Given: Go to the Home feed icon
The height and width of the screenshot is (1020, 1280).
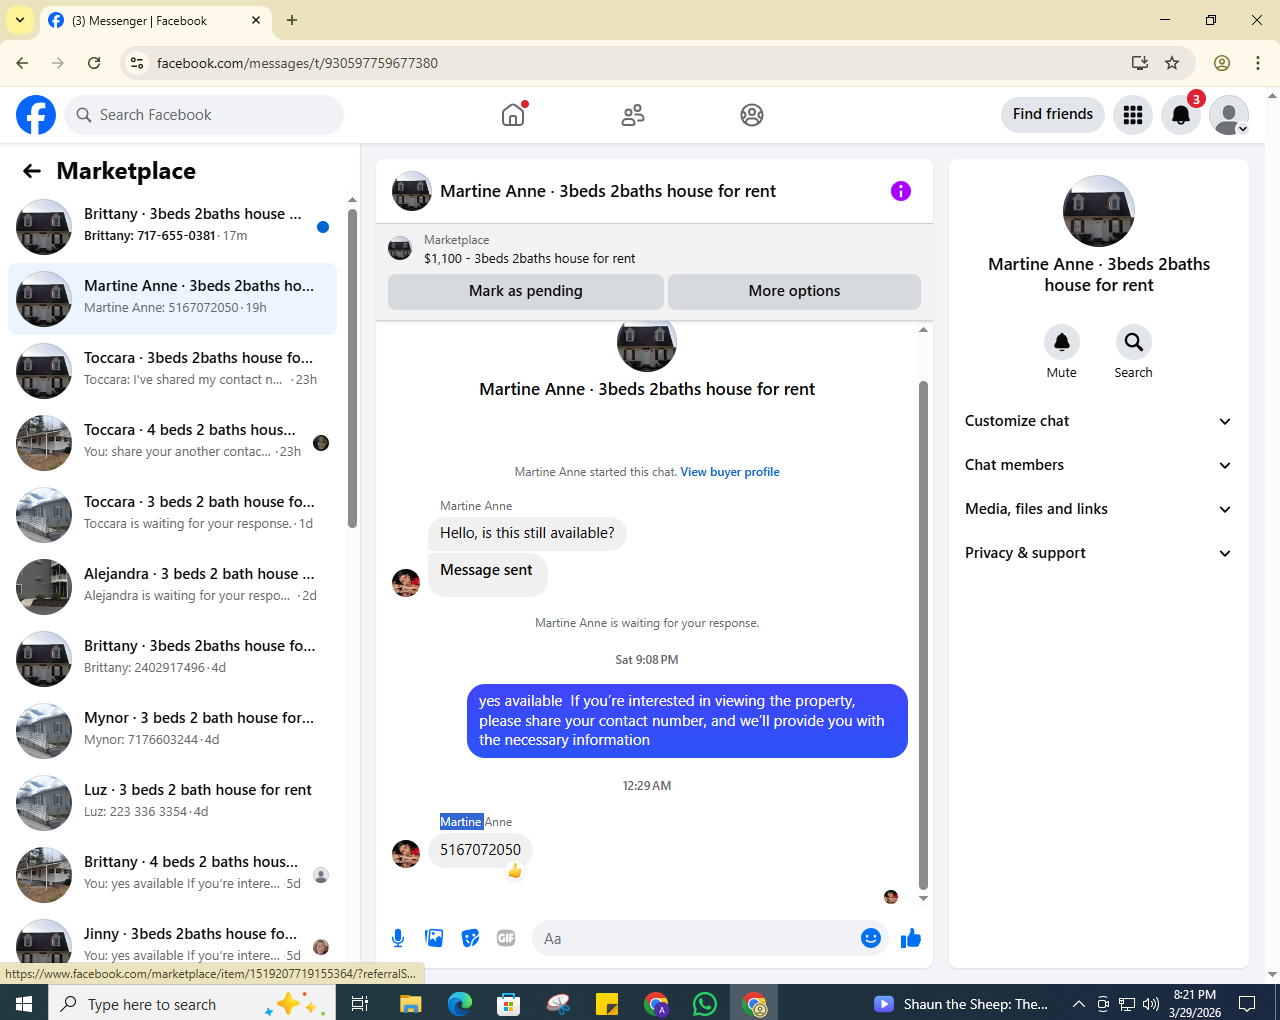Looking at the screenshot, I should (513, 115).
